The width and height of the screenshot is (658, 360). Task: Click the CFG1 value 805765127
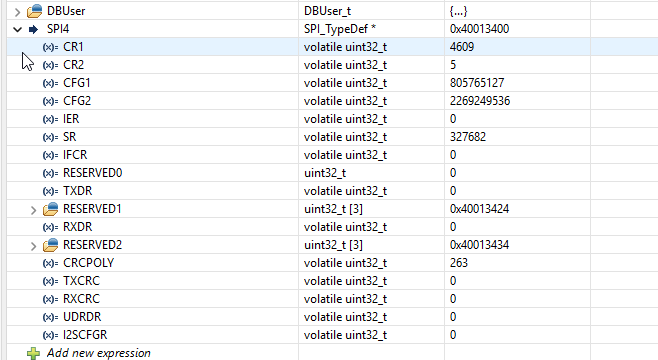[x=477, y=83]
